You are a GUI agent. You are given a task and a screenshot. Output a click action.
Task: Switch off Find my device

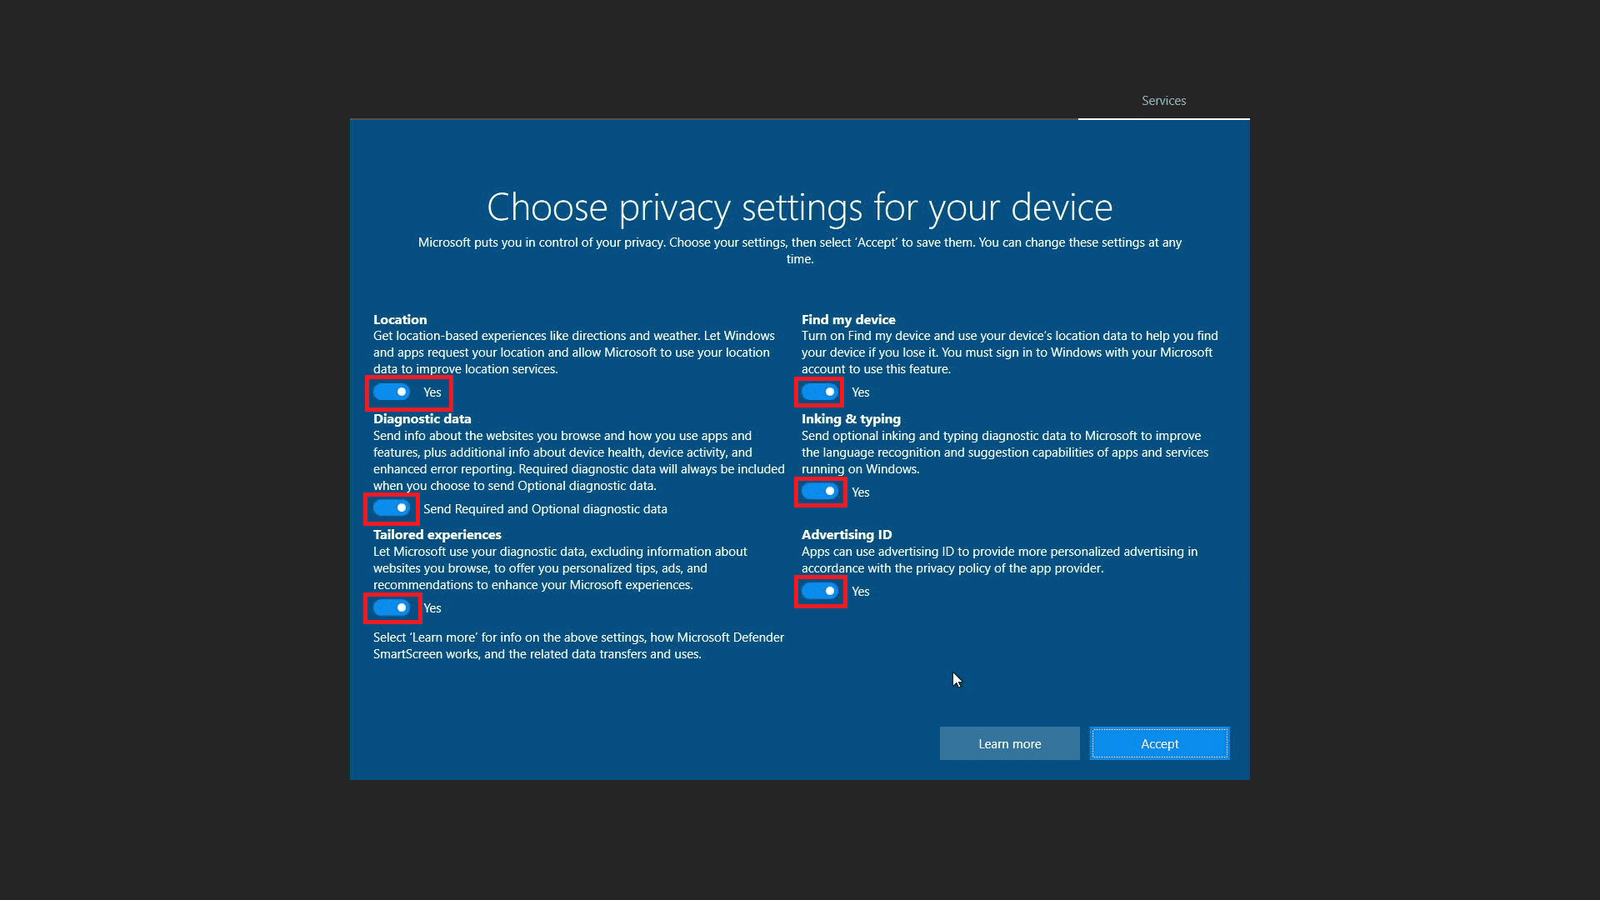coord(820,392)
